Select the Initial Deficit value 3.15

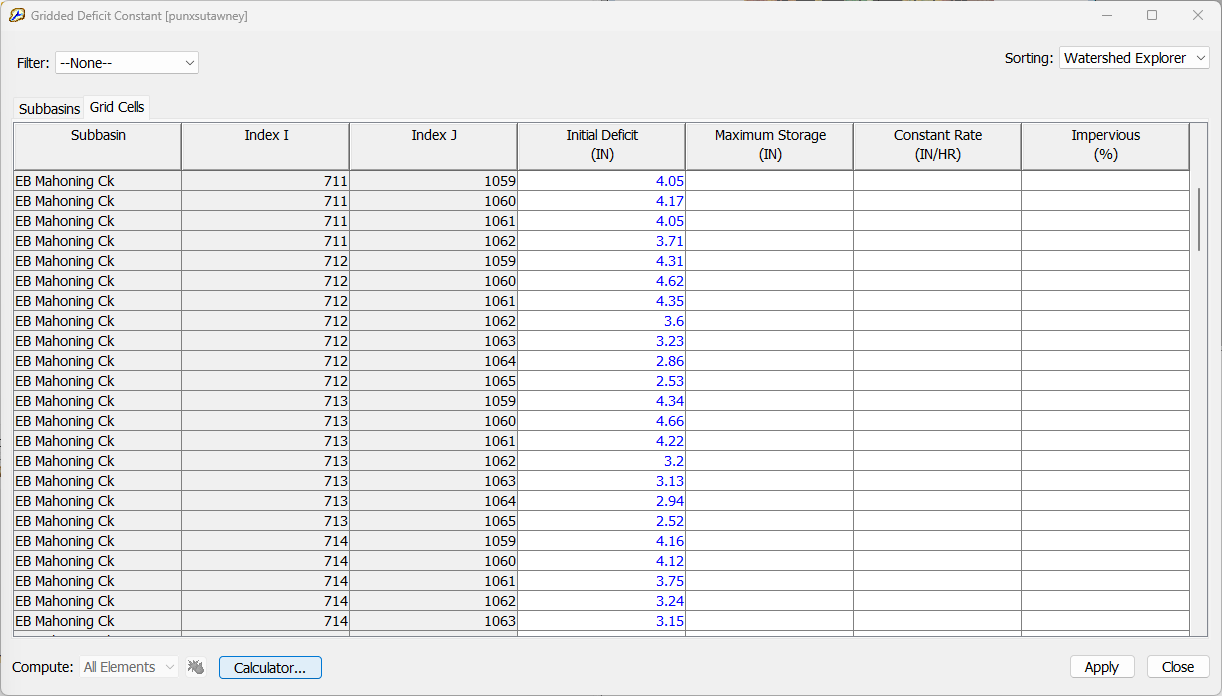(602, 621)
